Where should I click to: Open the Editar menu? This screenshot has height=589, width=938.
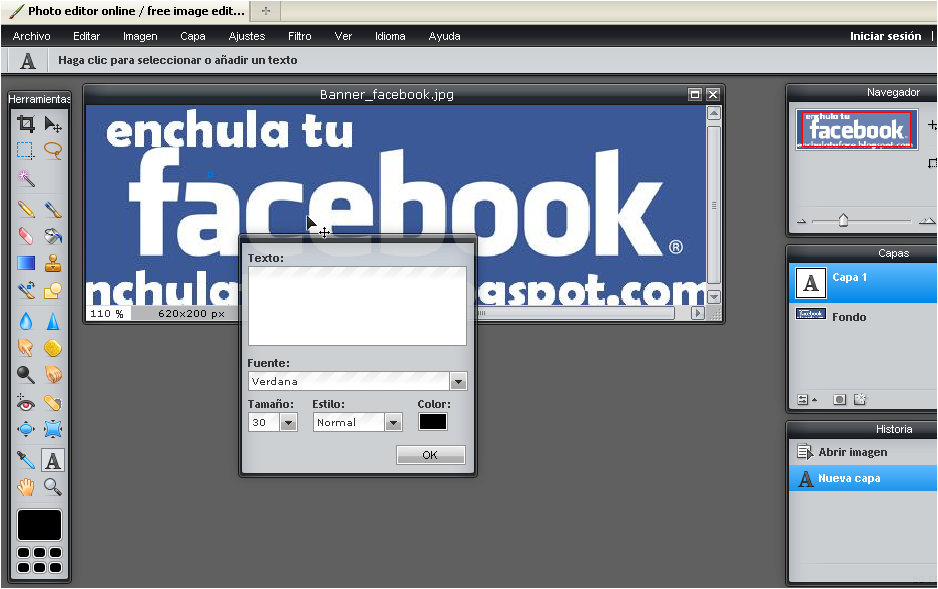click(x=86, y=36)
